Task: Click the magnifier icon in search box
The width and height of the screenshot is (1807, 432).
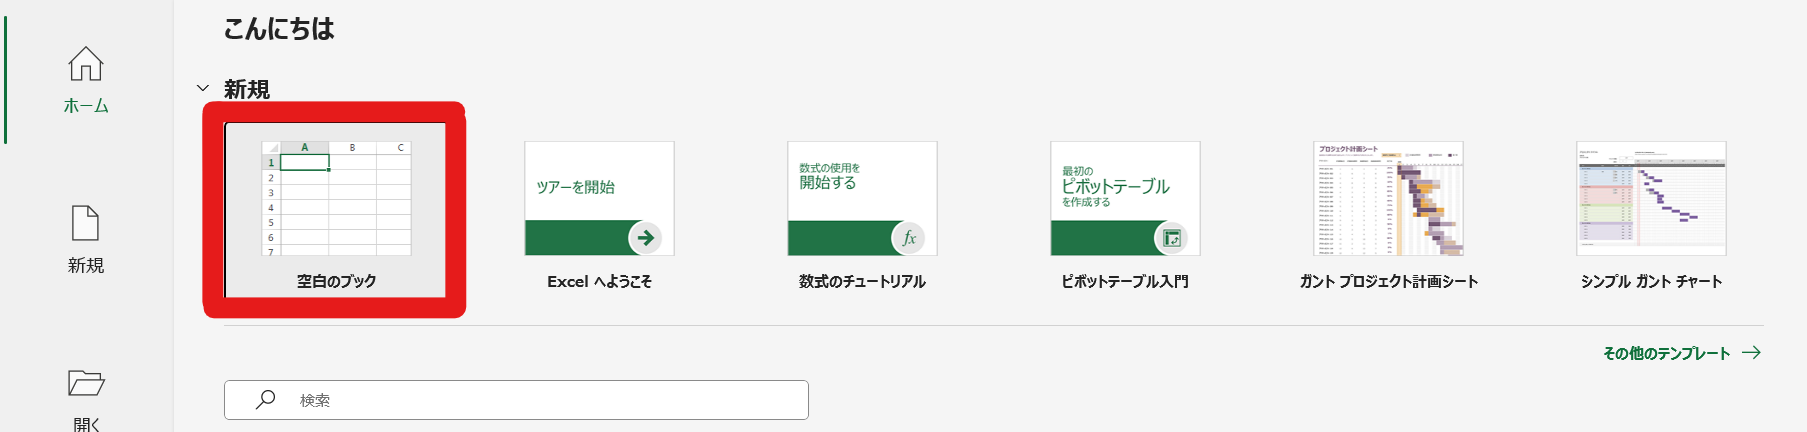Action: click(x=265, y=399)
